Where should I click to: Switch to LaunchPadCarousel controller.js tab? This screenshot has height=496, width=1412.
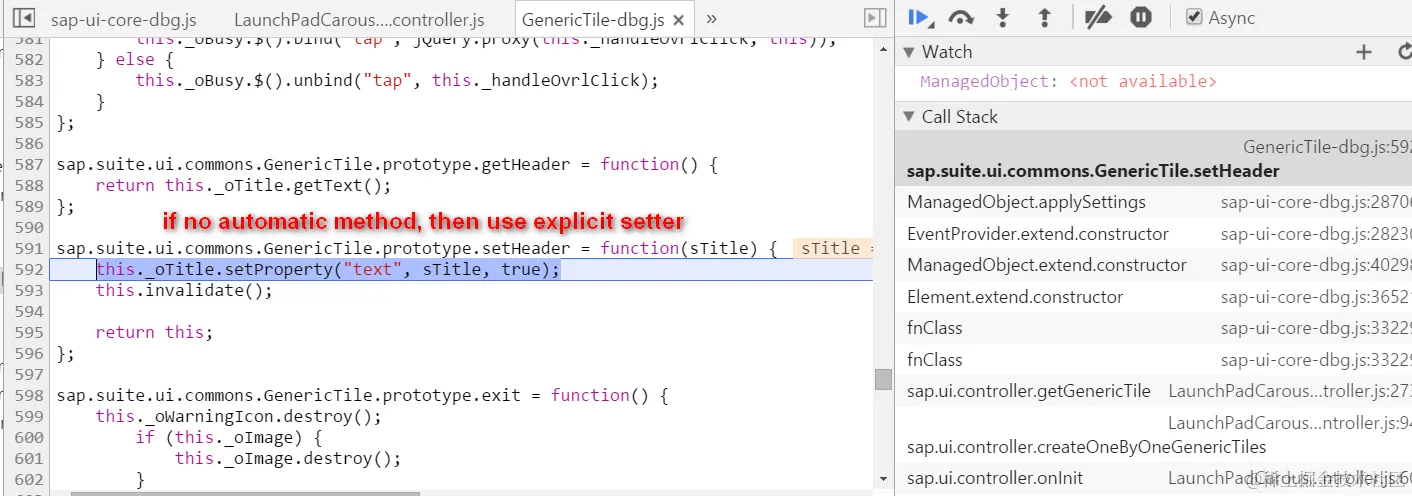359,19
